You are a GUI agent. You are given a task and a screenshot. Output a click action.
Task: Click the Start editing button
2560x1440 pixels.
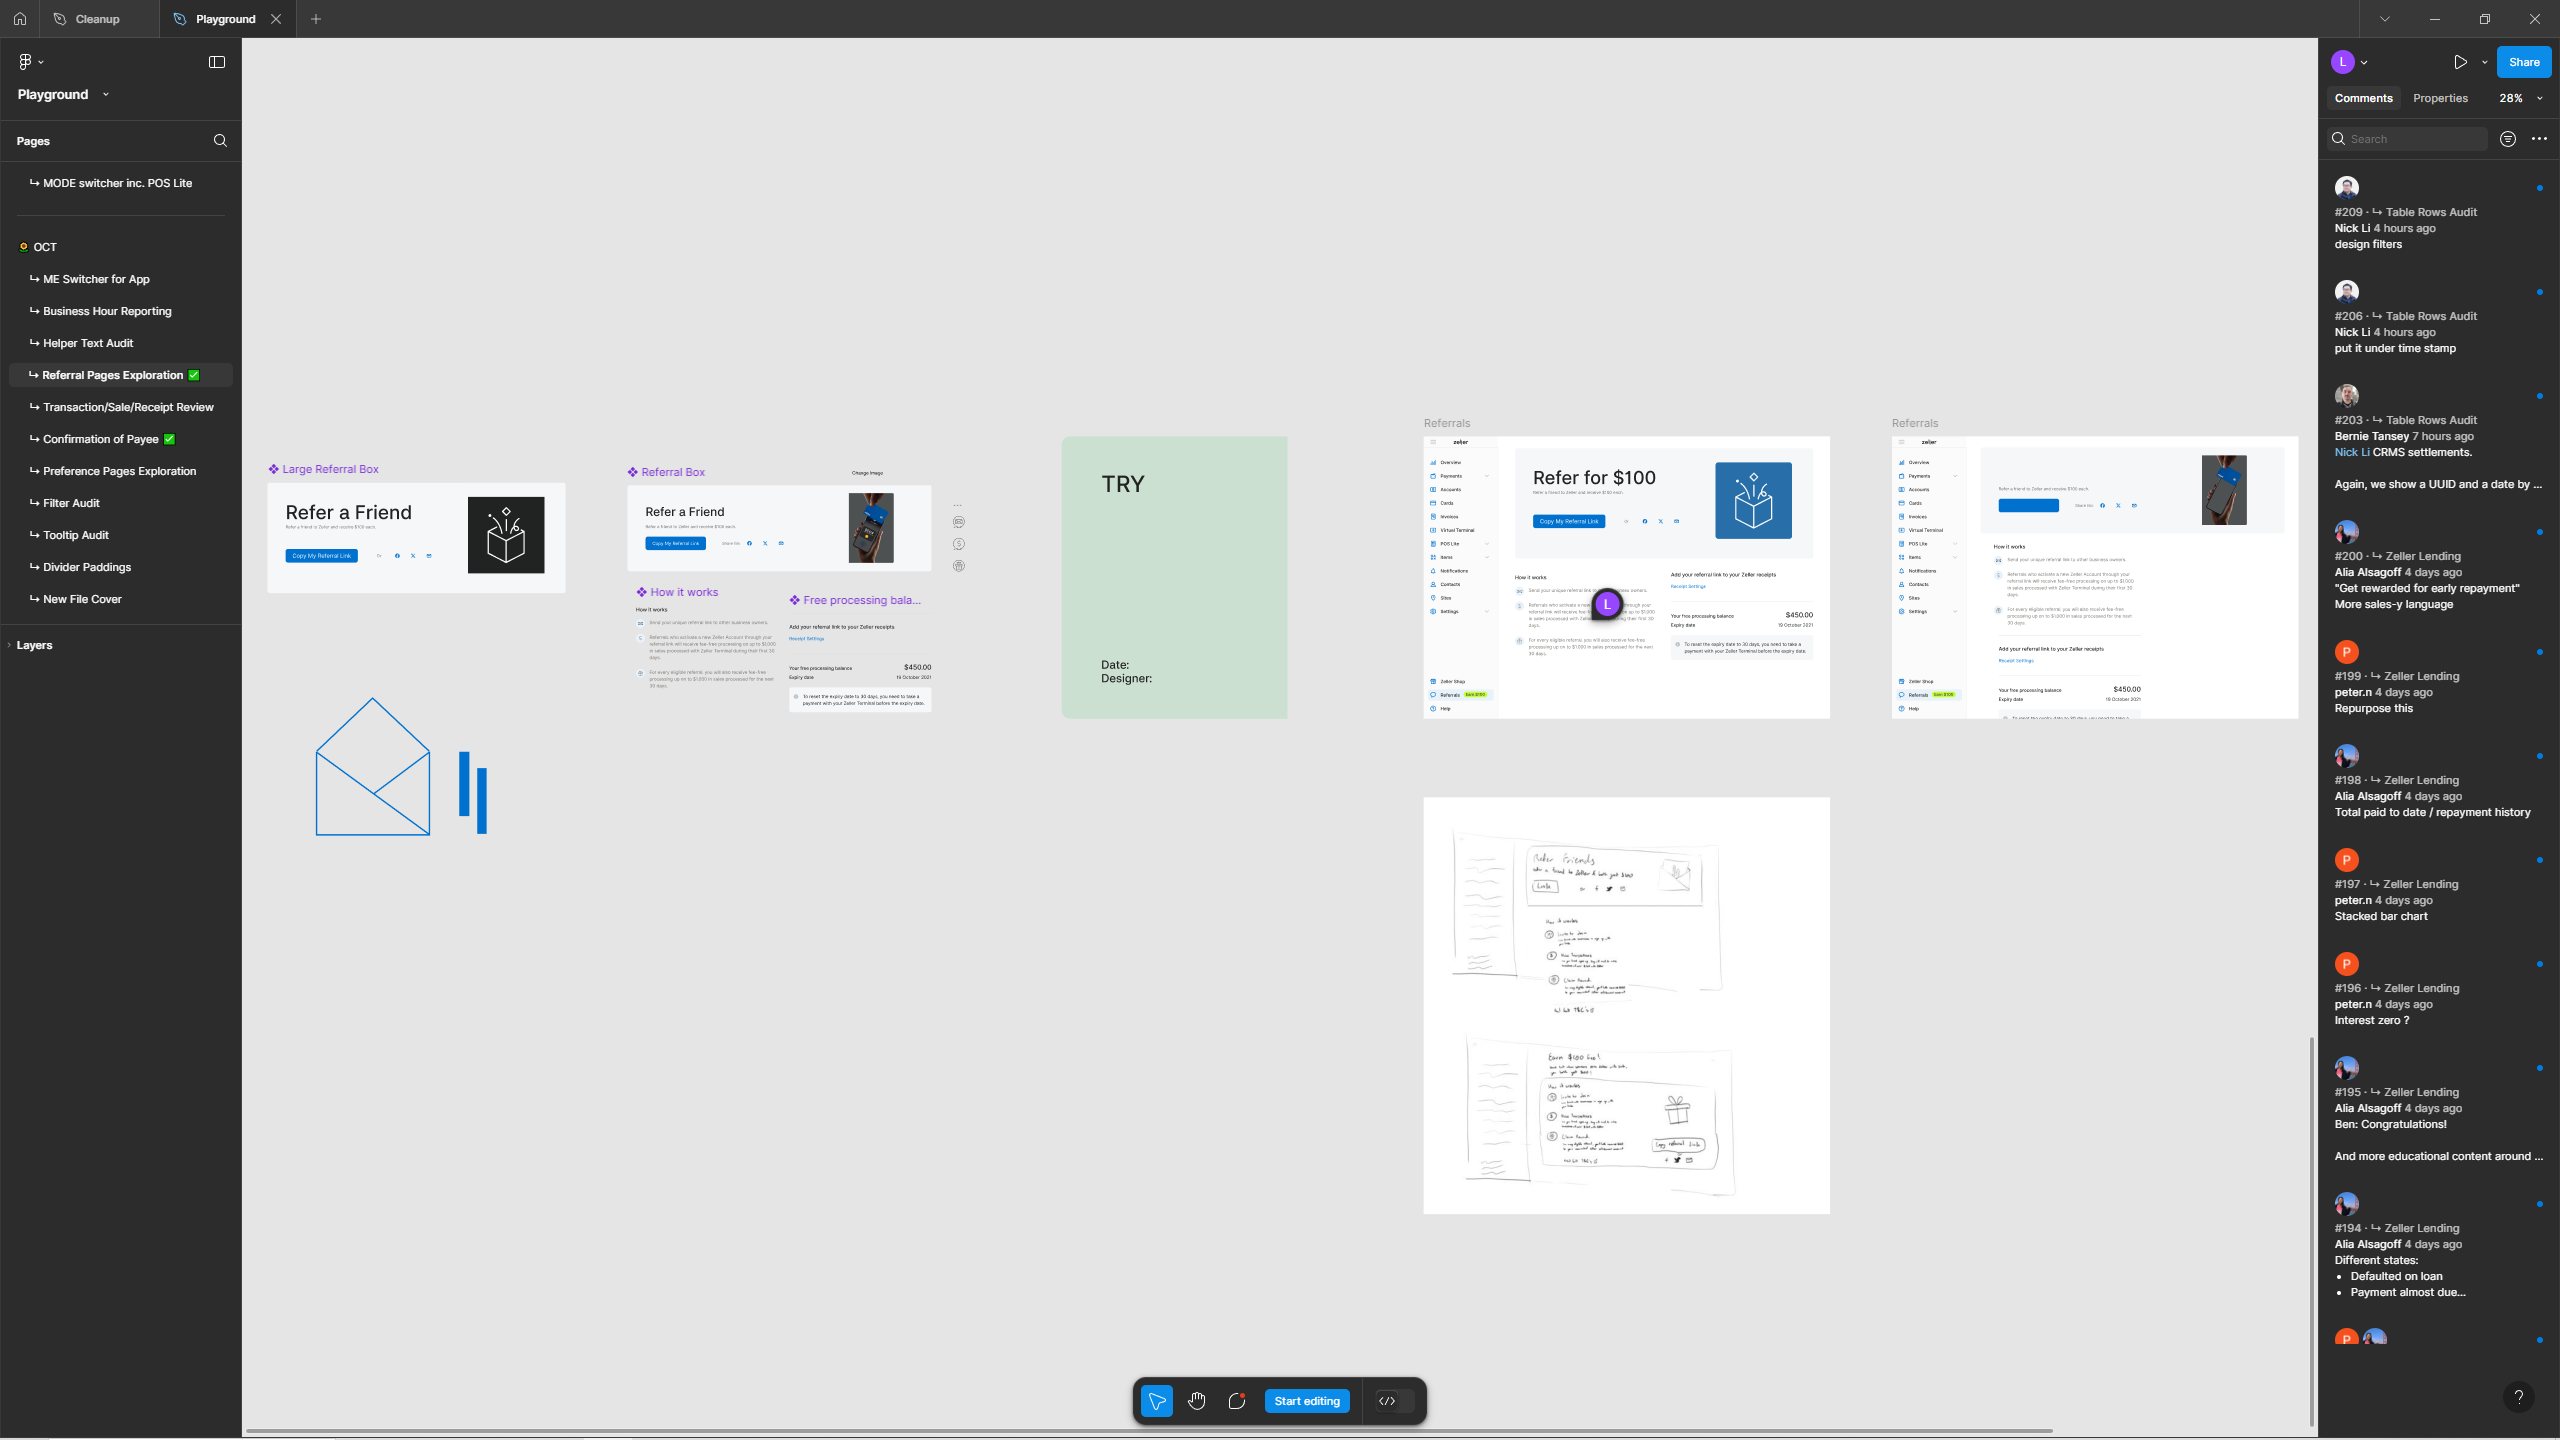1306,1401
